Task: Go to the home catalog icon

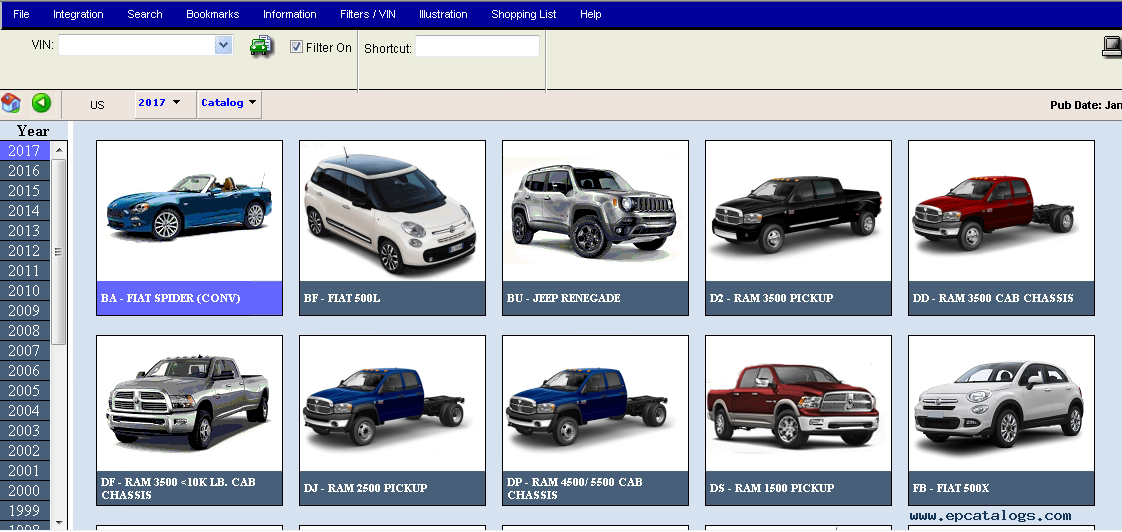Action: click(x=11, y=103)
